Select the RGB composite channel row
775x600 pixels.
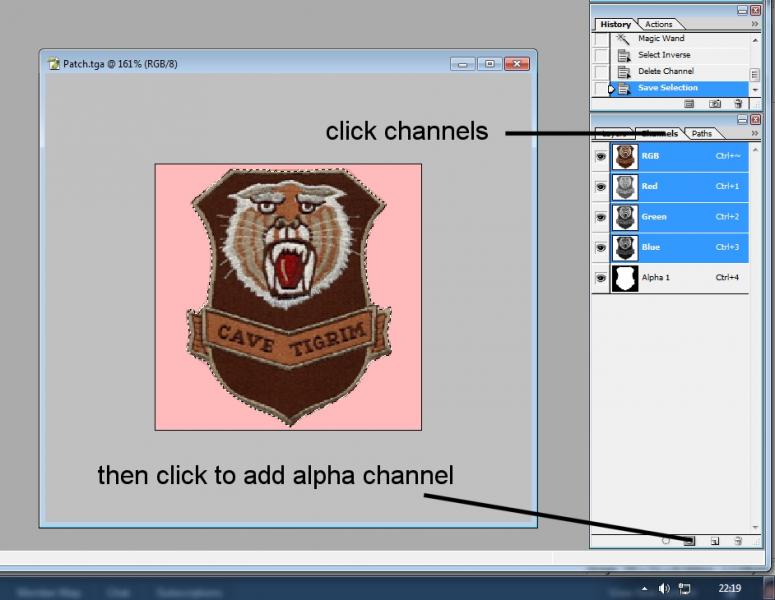[x=680, y=157]
